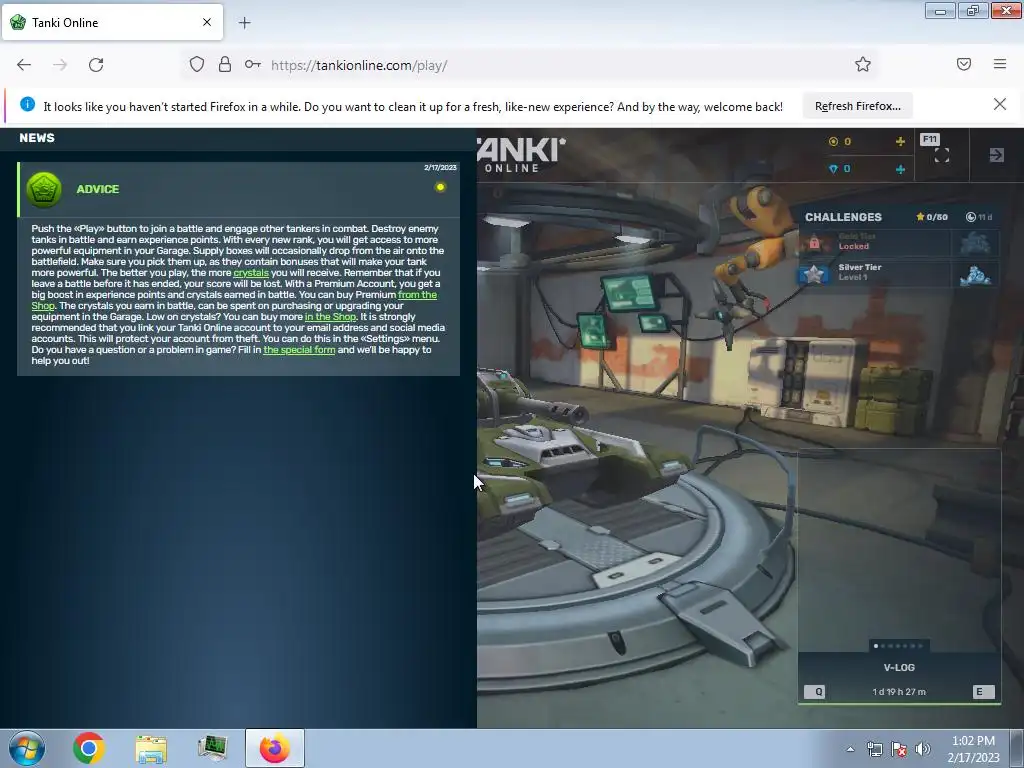Screen dimensions: 1024x768
Task: Click the challenges star count 0/50
Action: (x=932, y=217)
